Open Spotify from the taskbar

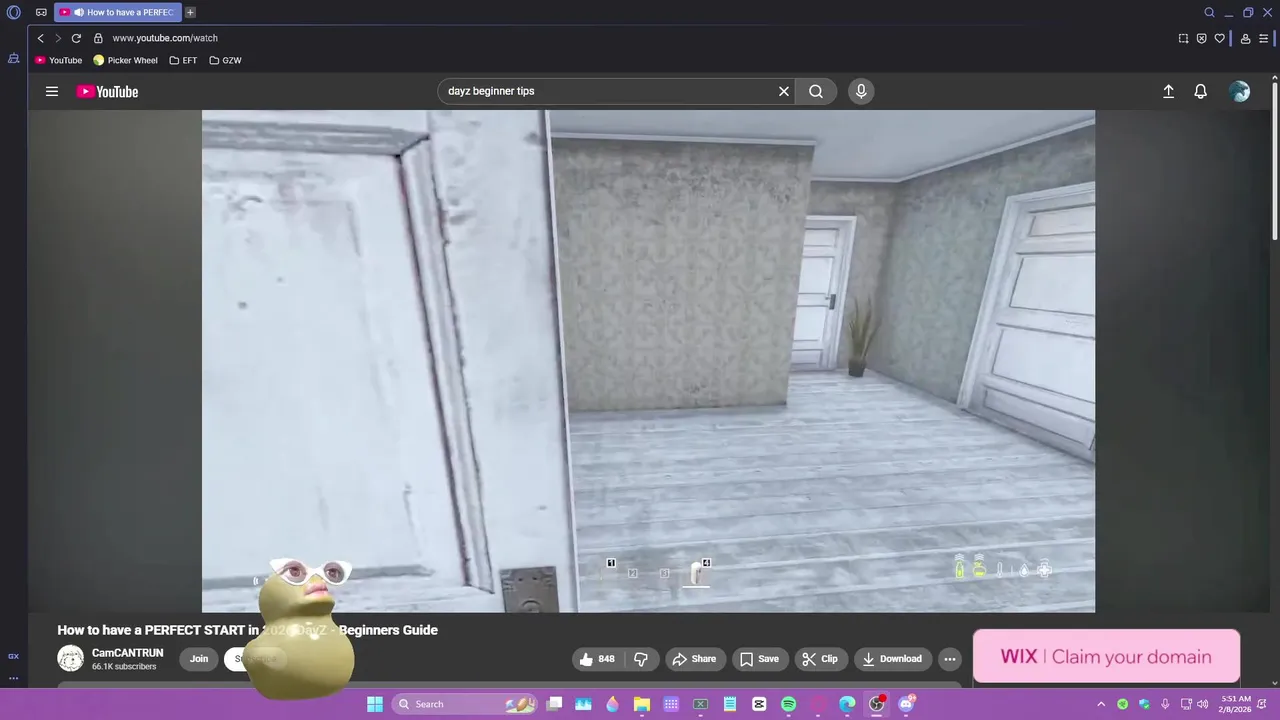click(788, 704)
